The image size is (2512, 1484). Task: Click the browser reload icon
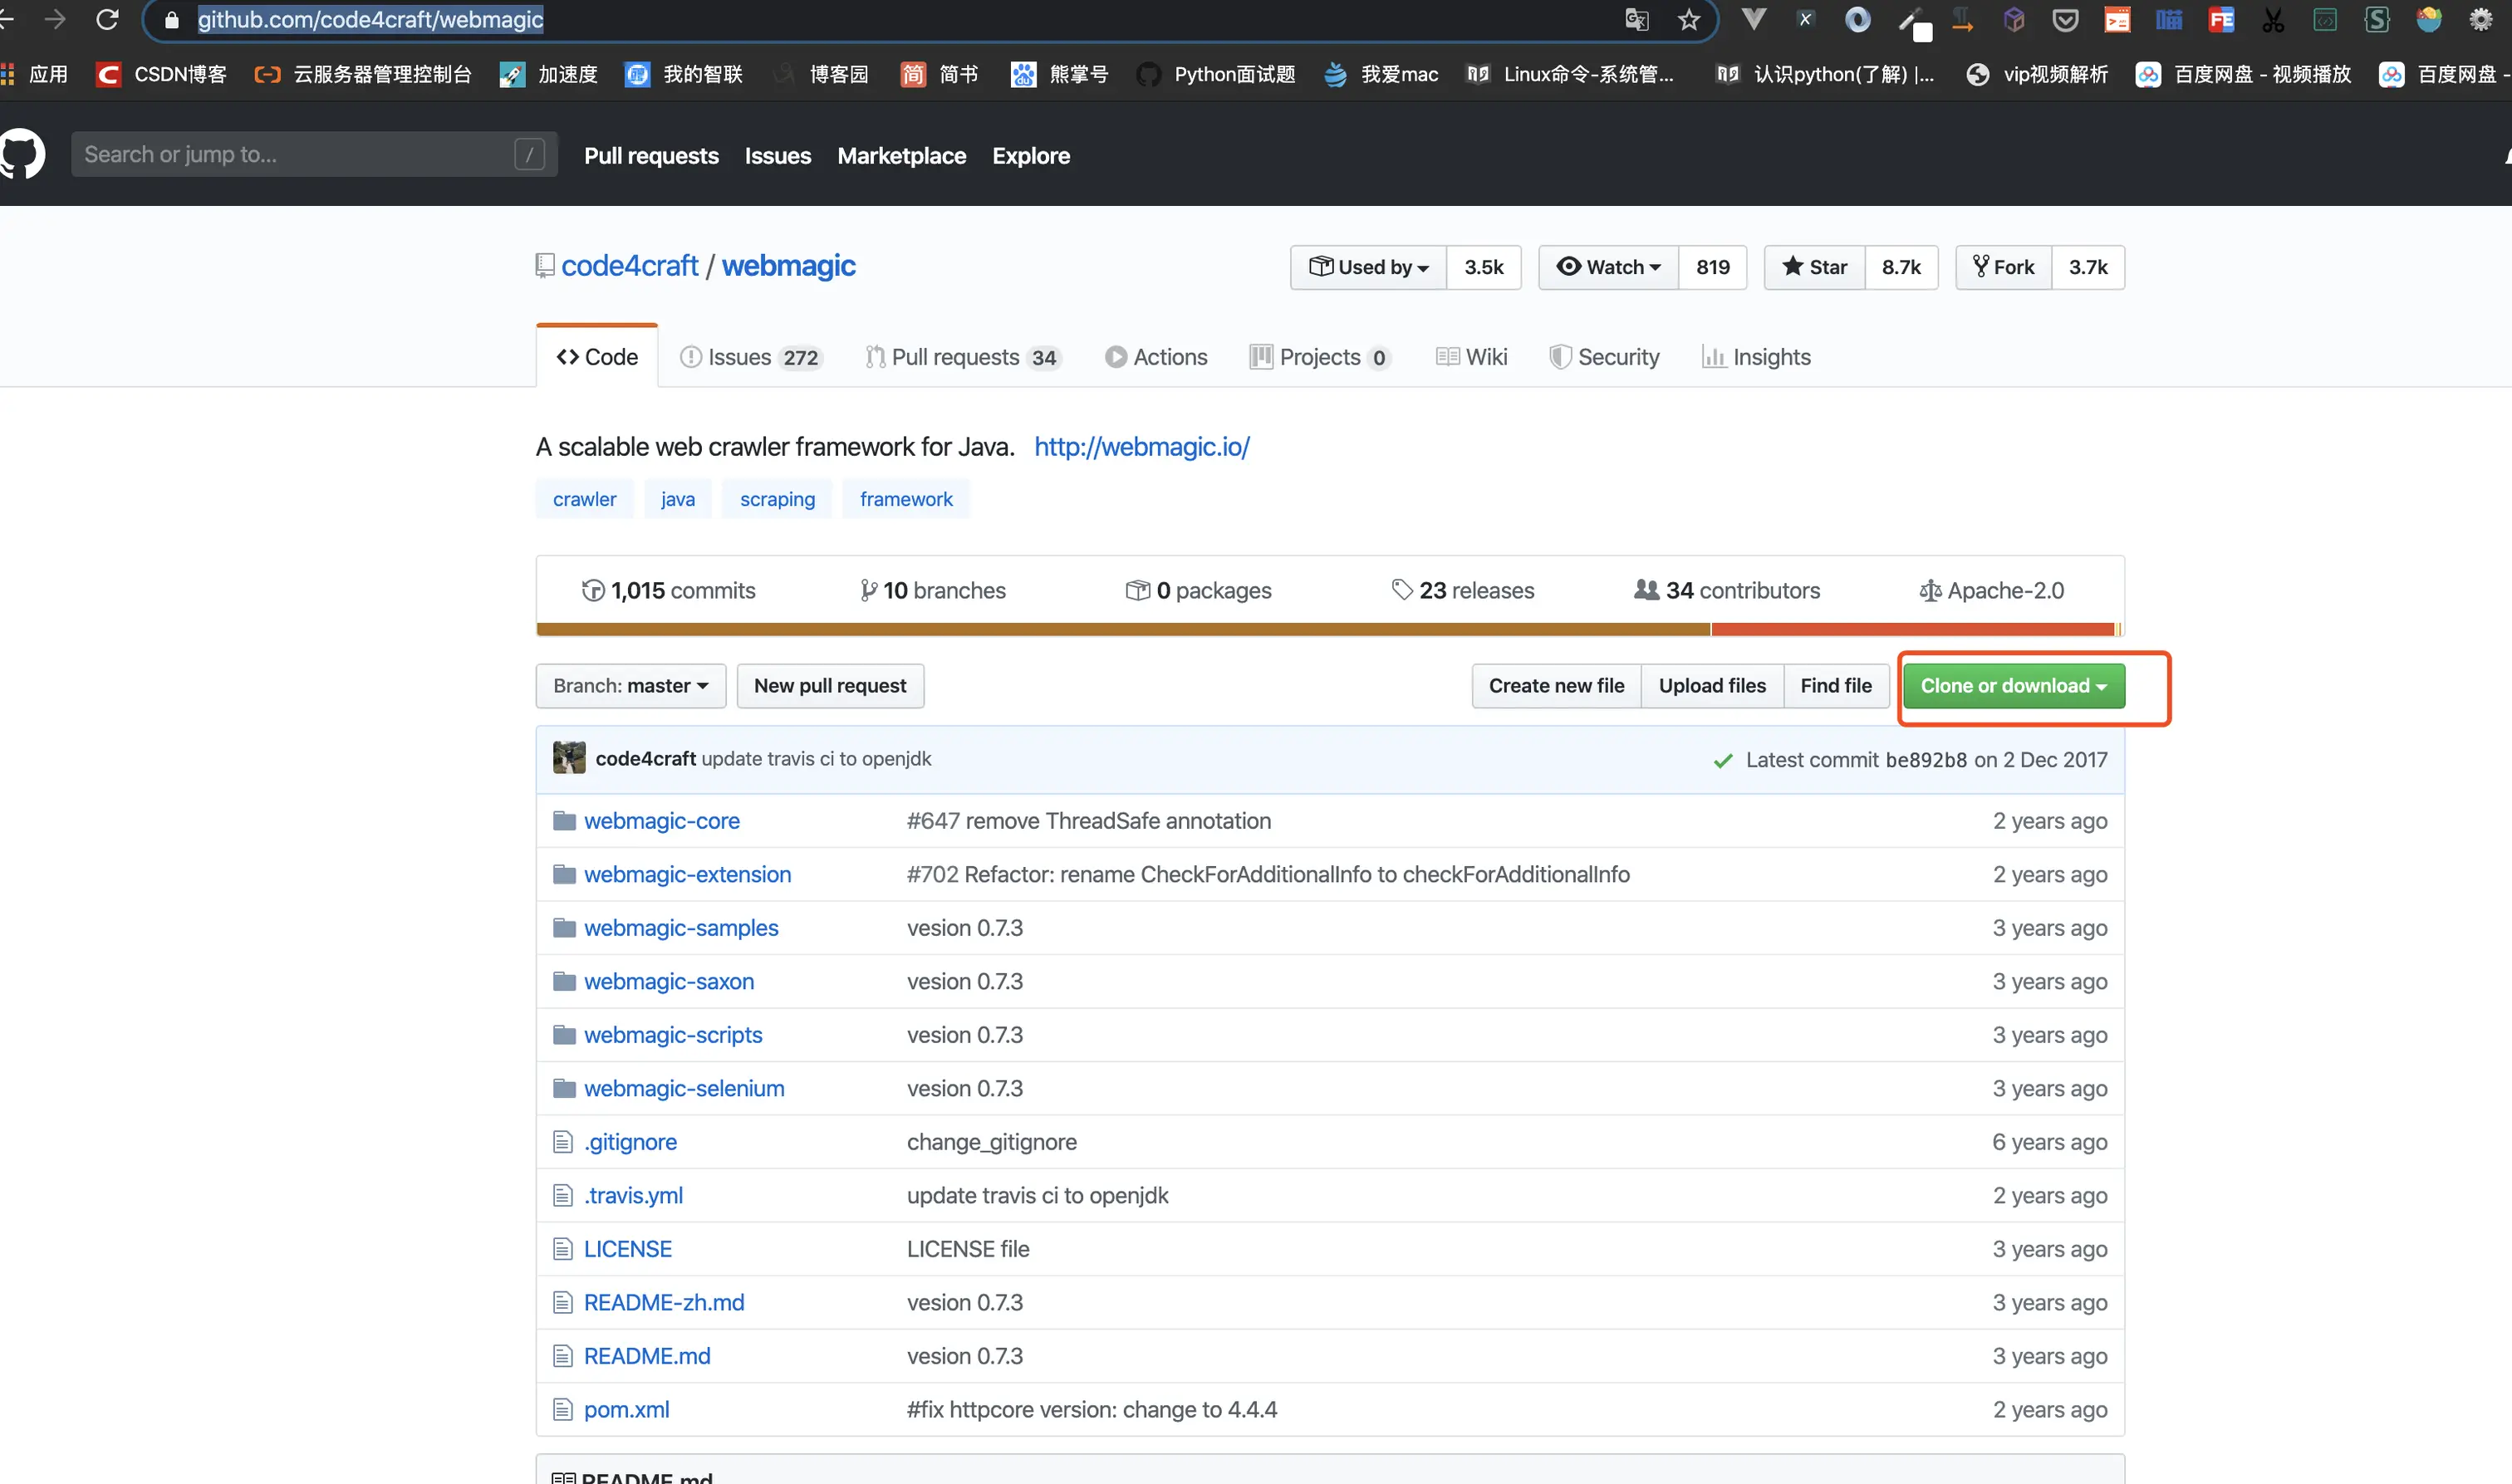click(x=107, y=19)
